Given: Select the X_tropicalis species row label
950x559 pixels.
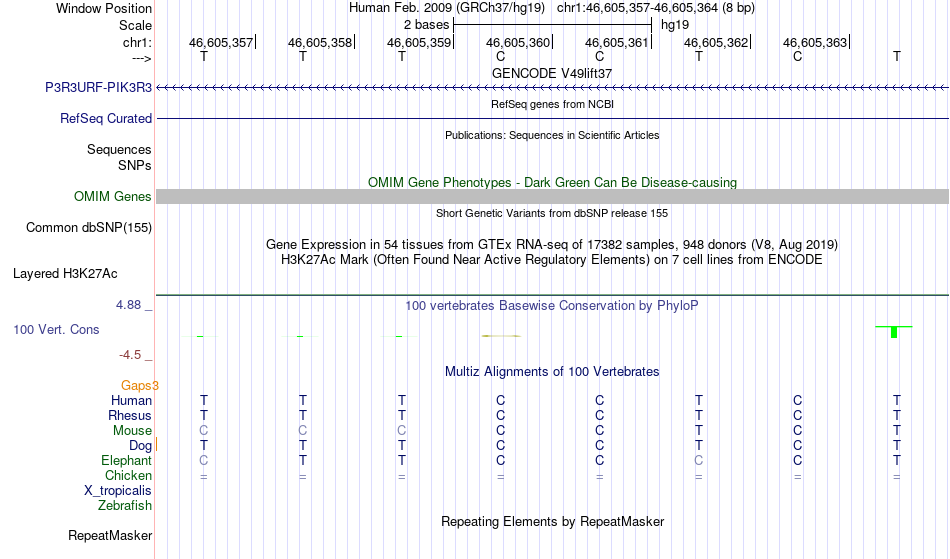Looking at the screenshot, I should point(118,491).
